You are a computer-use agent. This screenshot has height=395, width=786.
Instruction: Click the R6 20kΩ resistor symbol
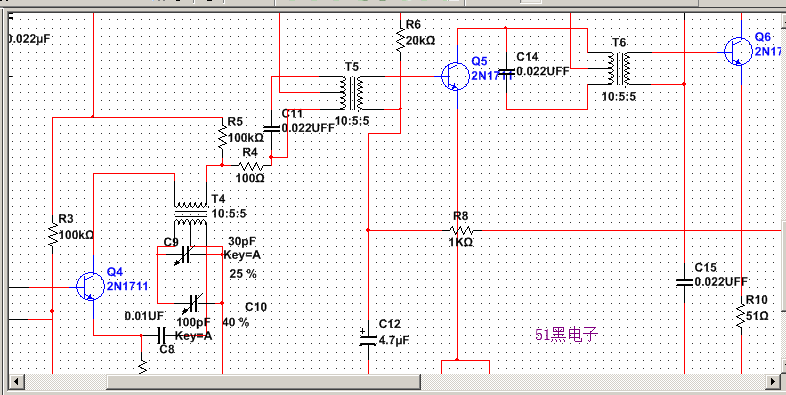click(x=400, y=40)
